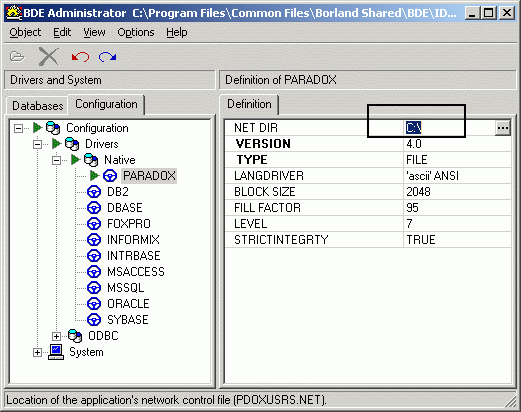The width and height of the screenshot is (521, 412).
Task: Click the ORACLE driver icon
Action: pyautogui.click(x=94, y=304)
